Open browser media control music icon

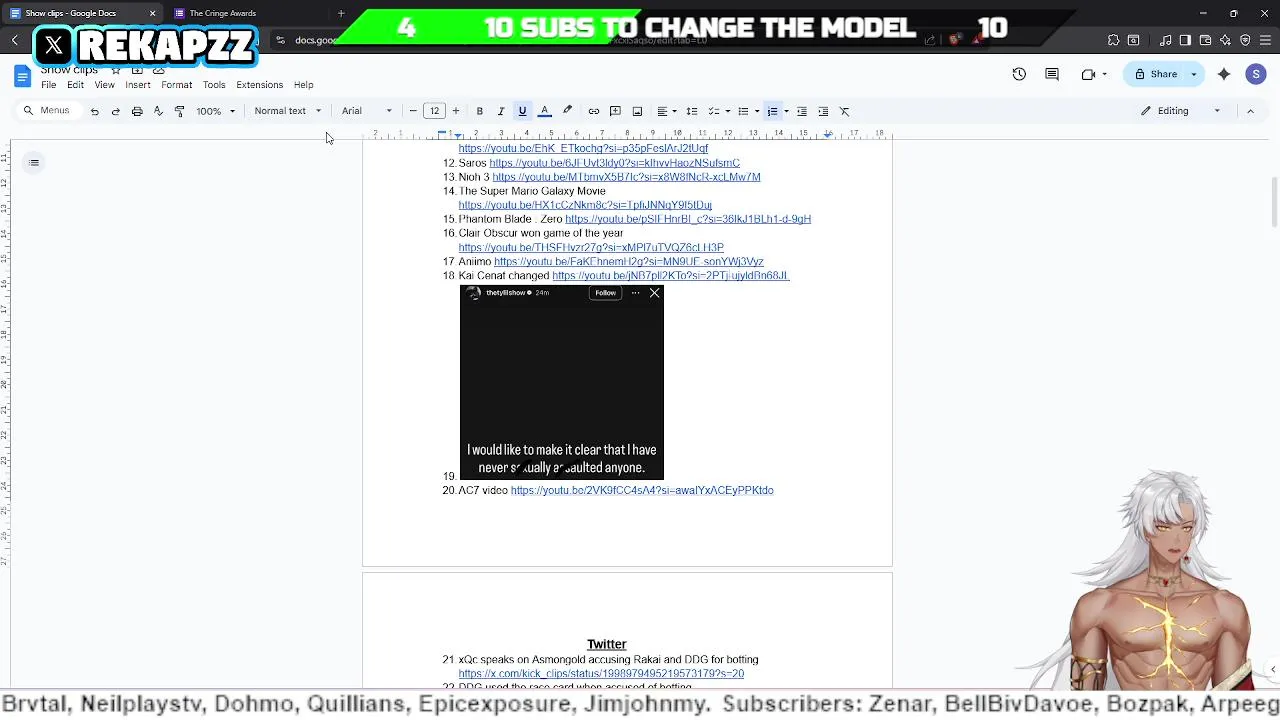click(1166, 40)
